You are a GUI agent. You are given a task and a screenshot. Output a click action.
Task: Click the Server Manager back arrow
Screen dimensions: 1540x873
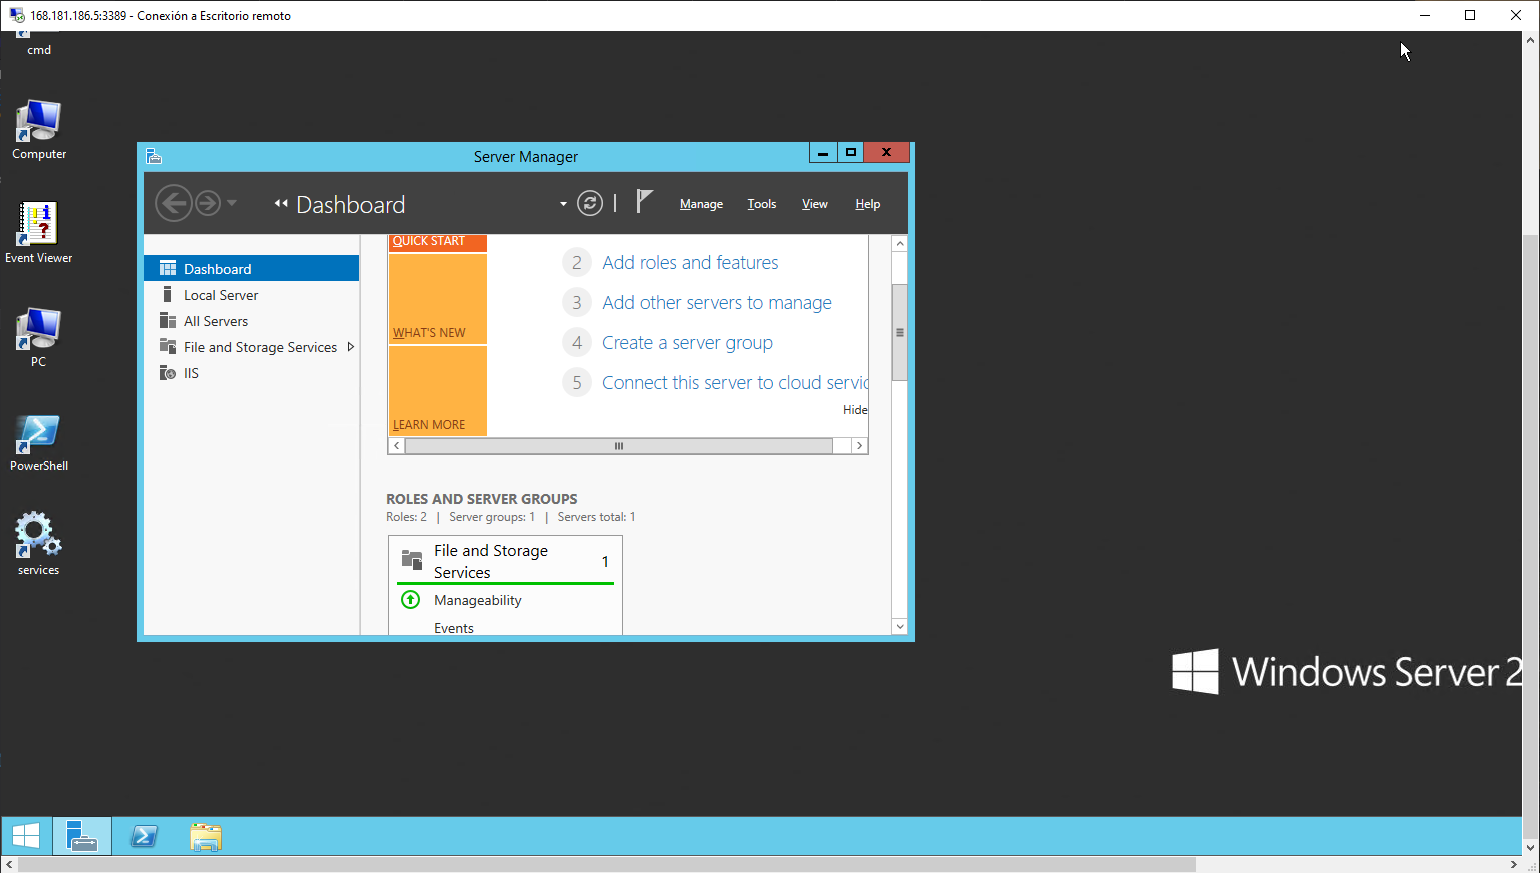pos(173,204)
